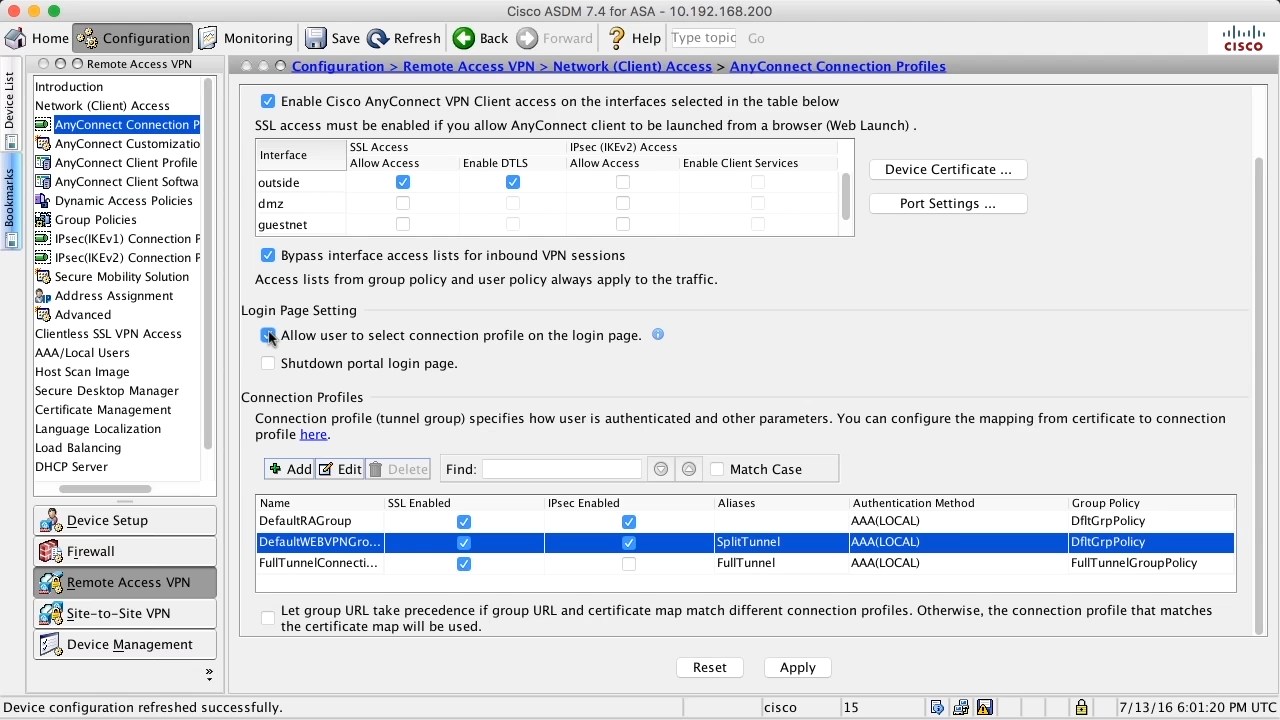Click the Reset button
The height and width of the screenshot is (720, 1280).
(x=710, y=667)
